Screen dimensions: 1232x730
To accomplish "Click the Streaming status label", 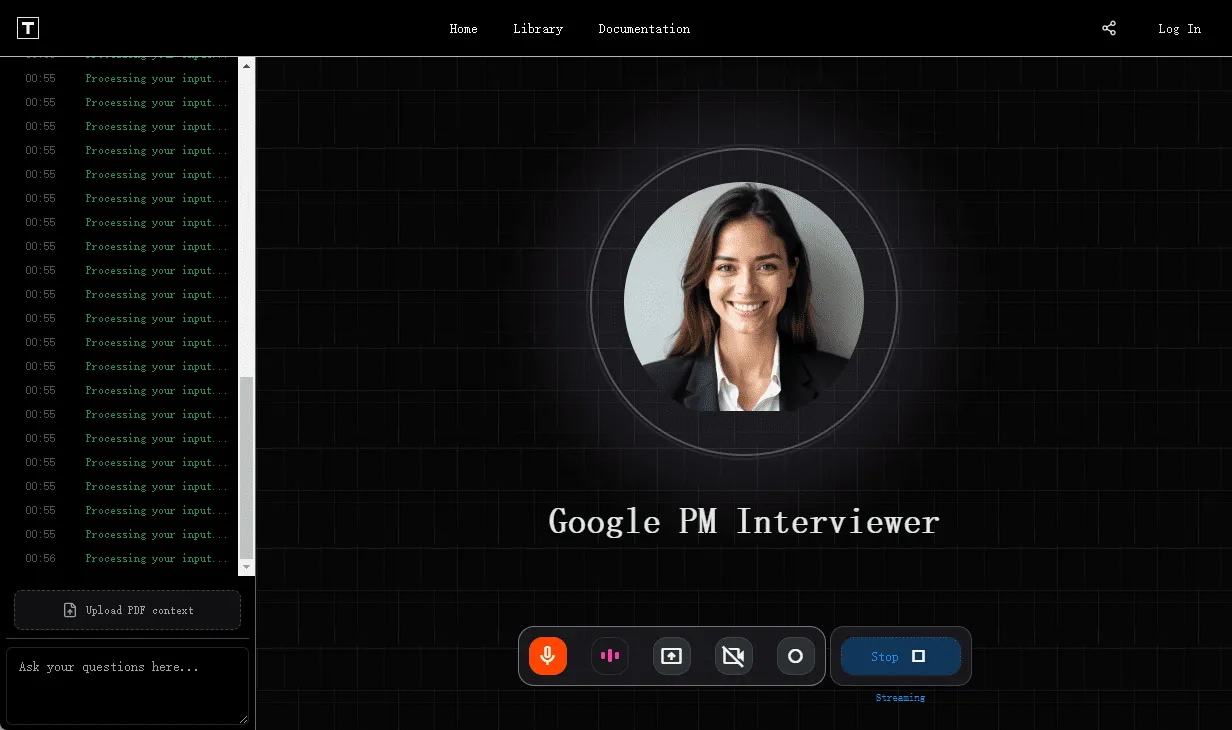I will pos(900,698).
